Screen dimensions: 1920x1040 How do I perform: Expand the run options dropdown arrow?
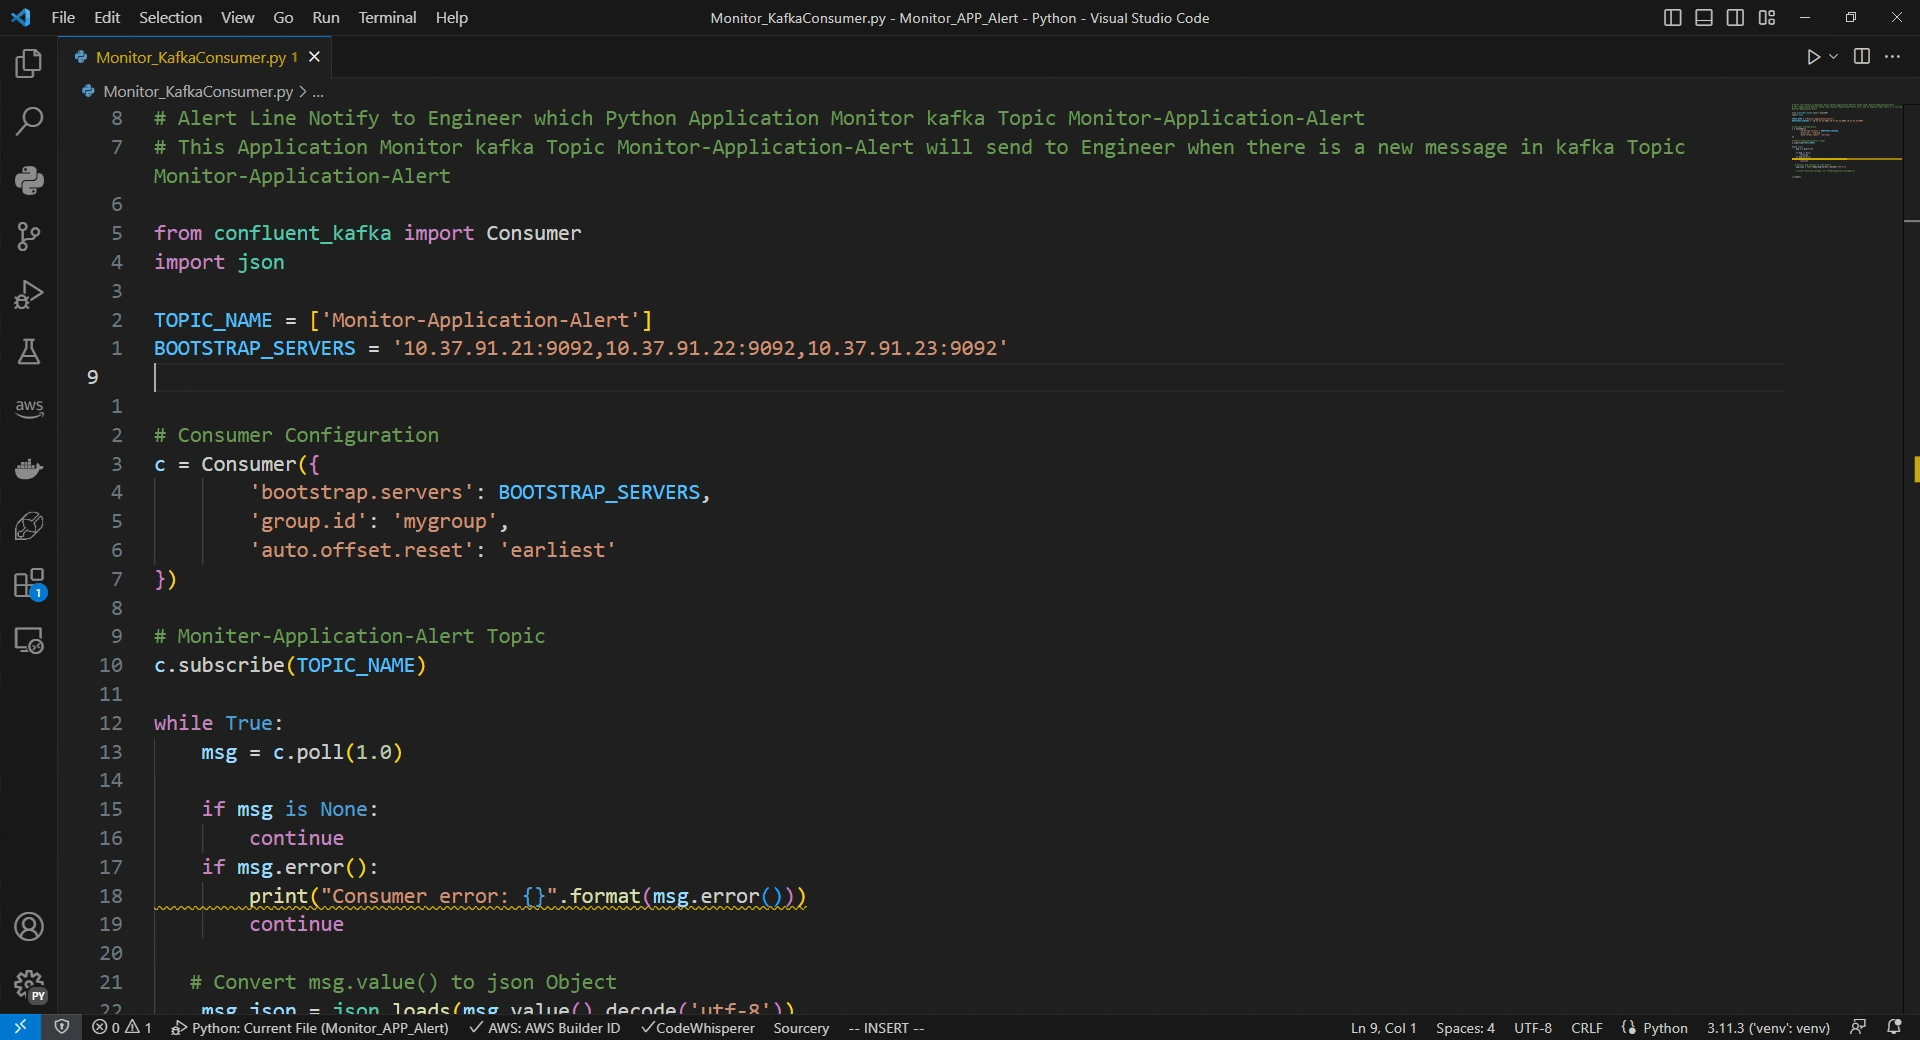pyautogui.click(x=1833, y=57)
